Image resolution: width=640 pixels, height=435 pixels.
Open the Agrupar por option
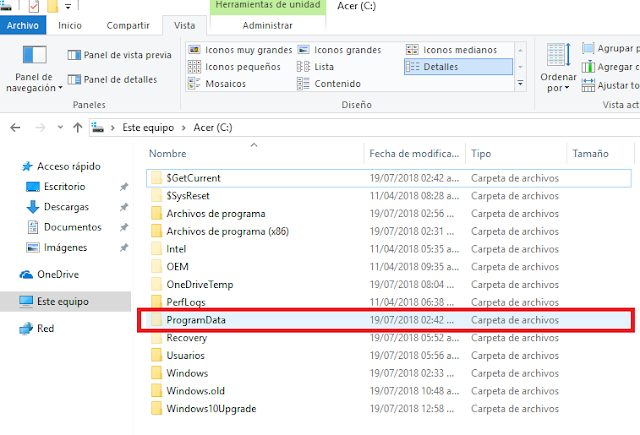point(610,48)
